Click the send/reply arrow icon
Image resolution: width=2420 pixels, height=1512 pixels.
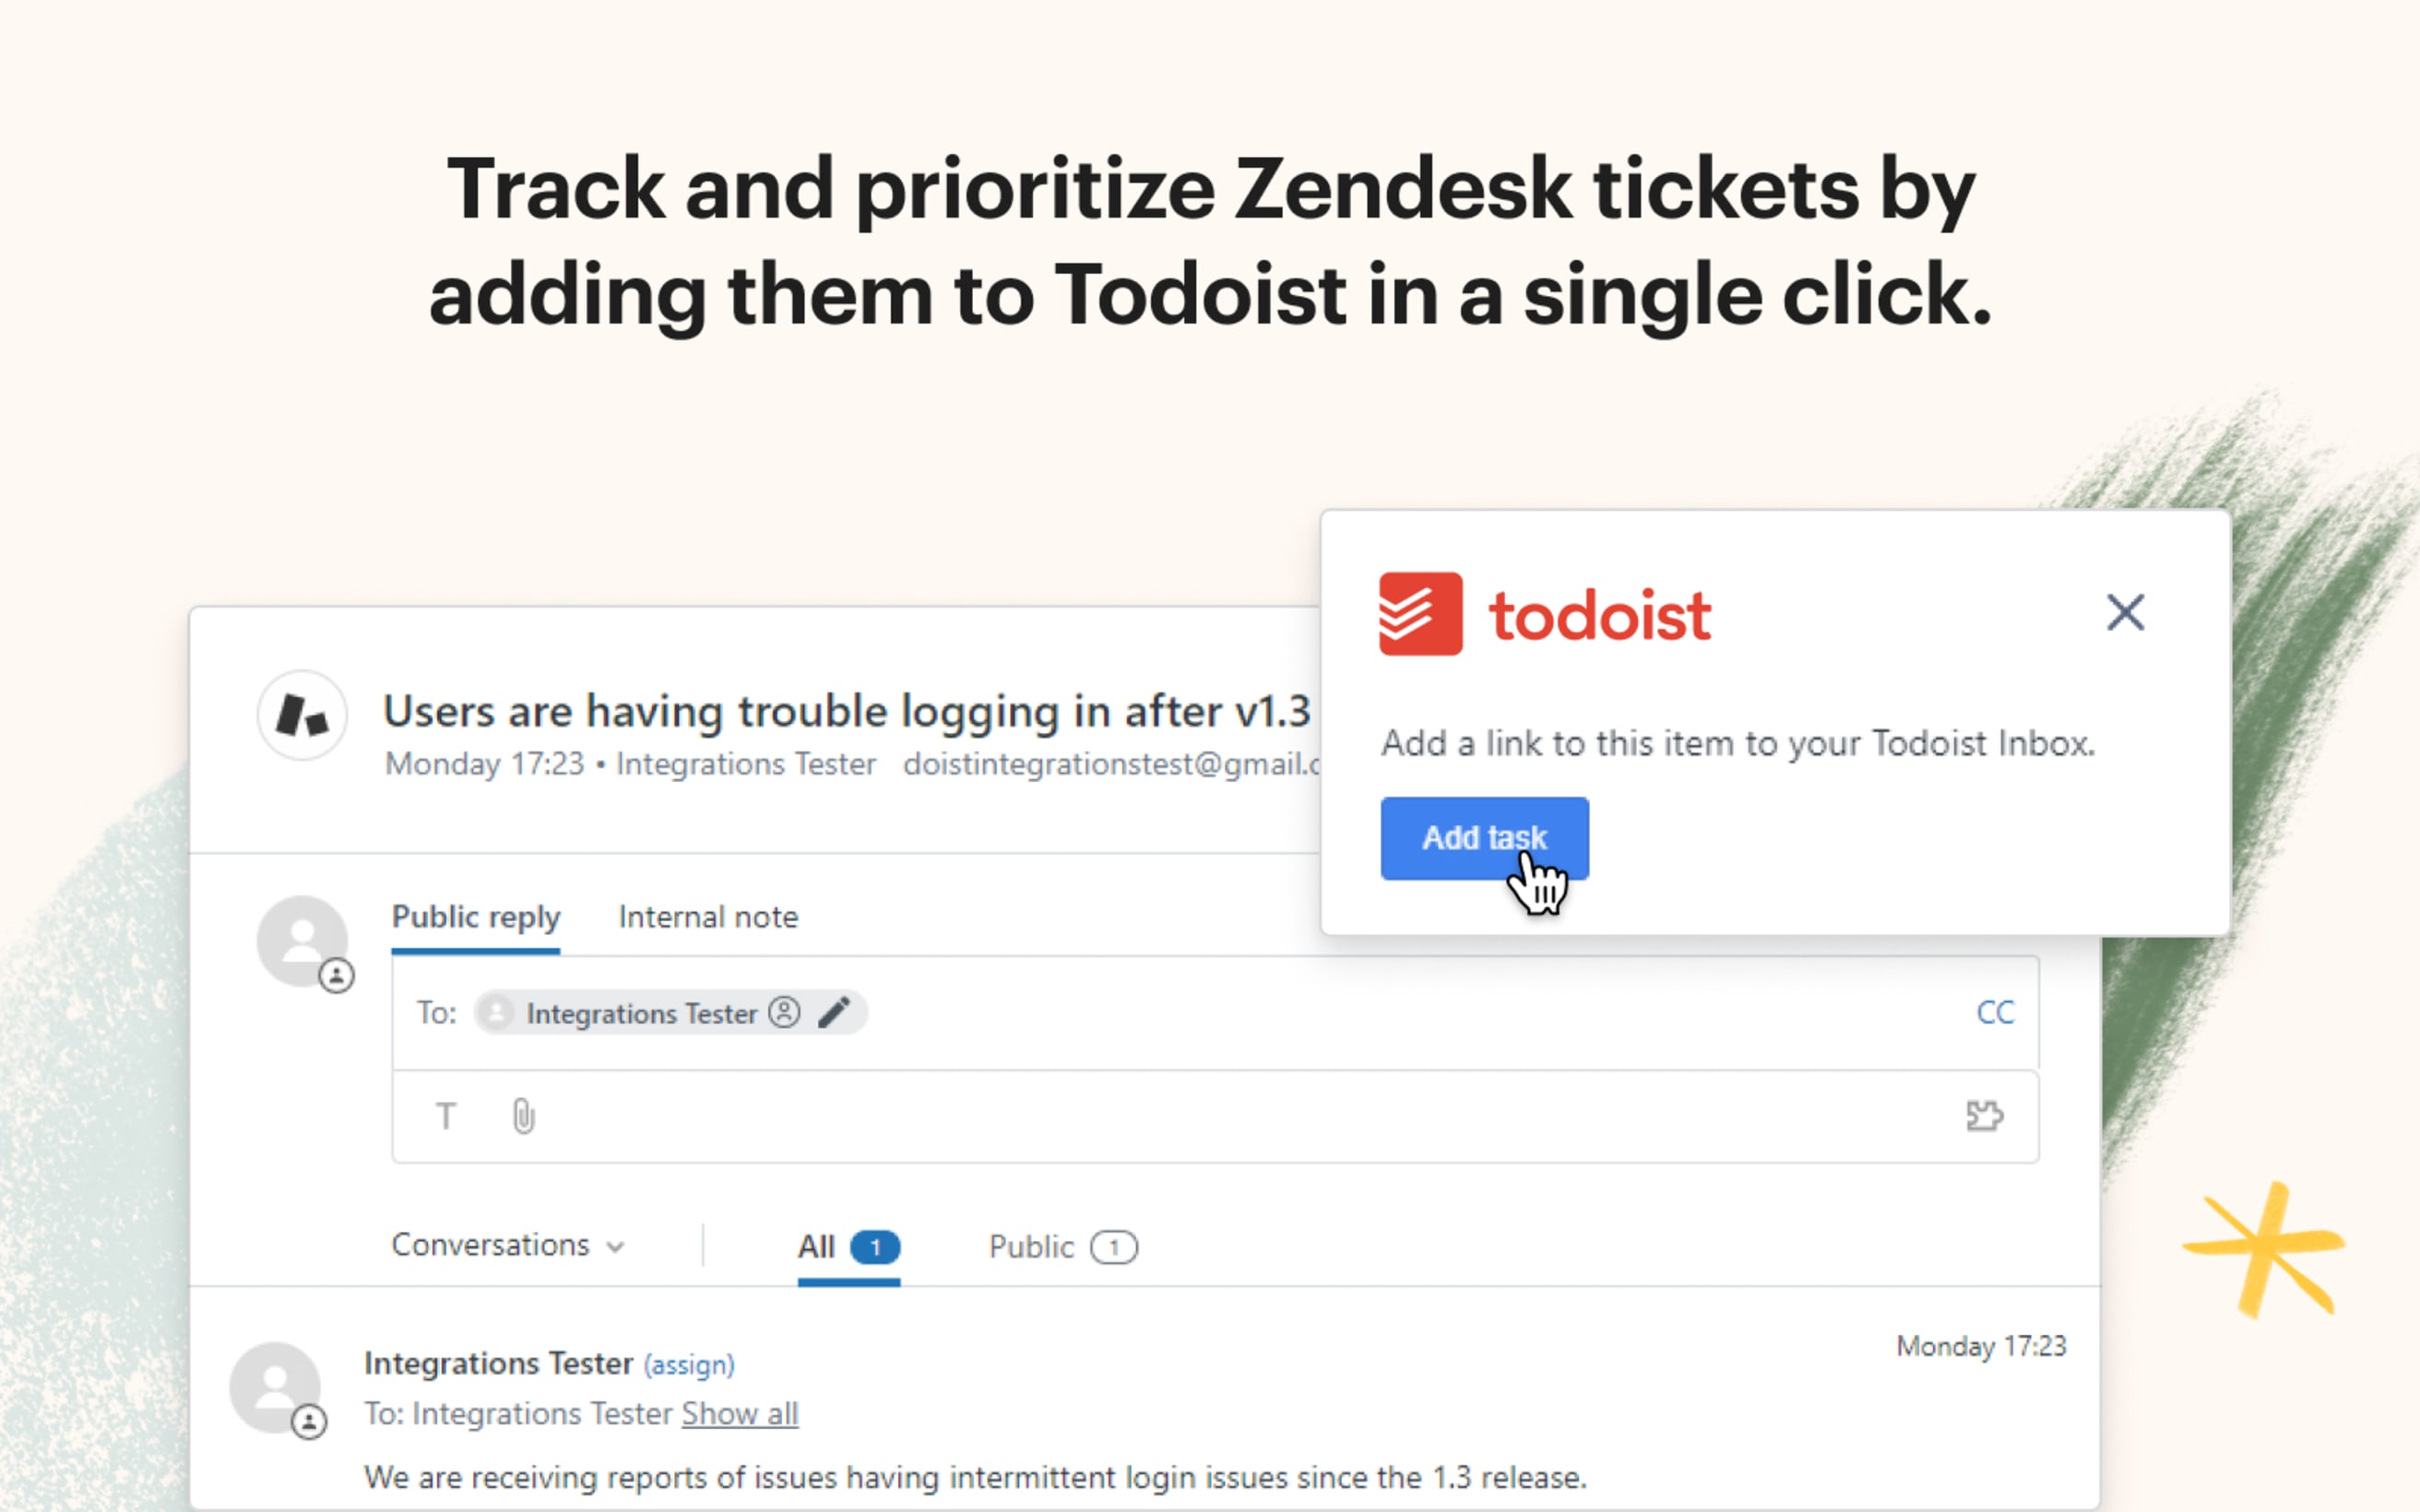1985,1116
